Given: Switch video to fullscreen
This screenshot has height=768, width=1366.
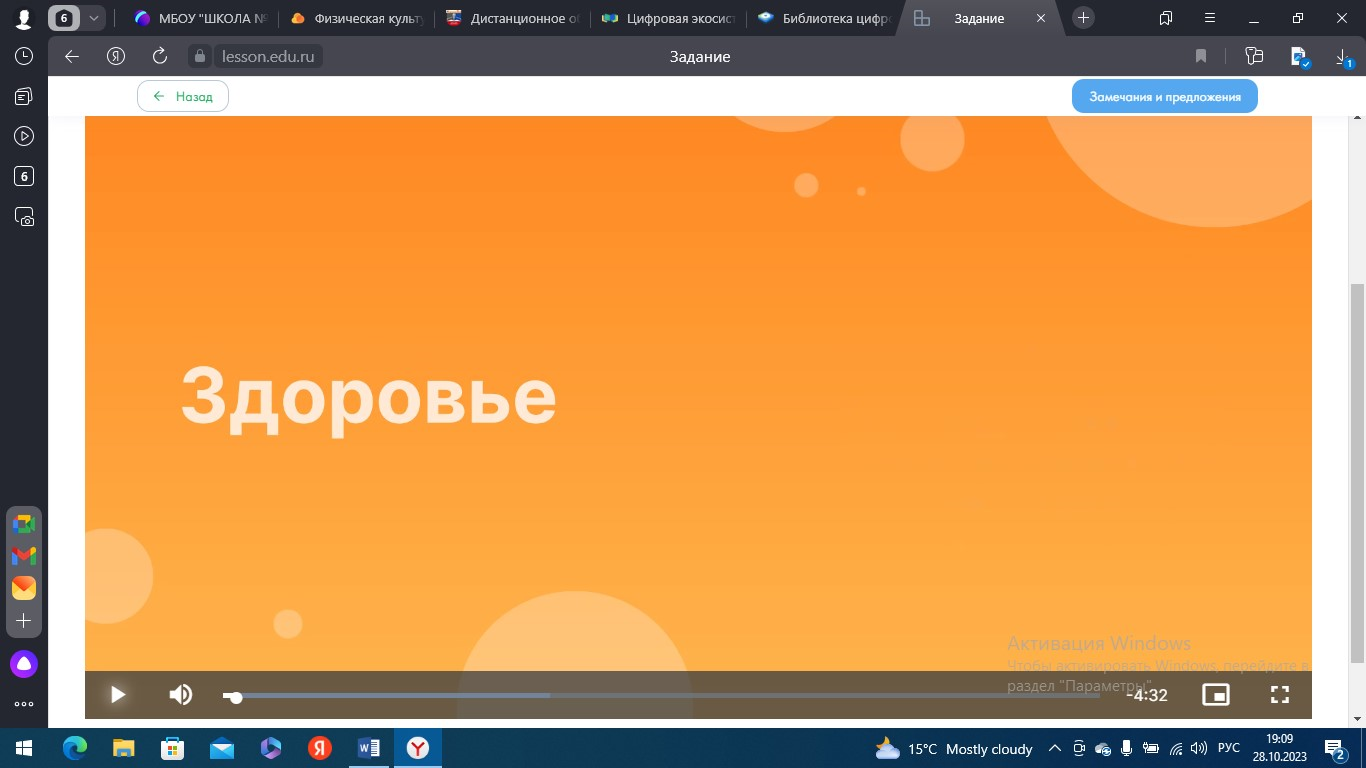Looking at the screenshot, I should (x=1280, y=694).
